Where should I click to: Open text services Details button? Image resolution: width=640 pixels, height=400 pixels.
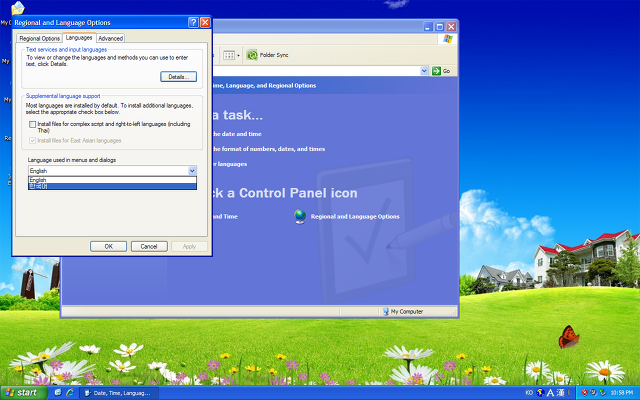pyautogui.click(x=178, y=77)
